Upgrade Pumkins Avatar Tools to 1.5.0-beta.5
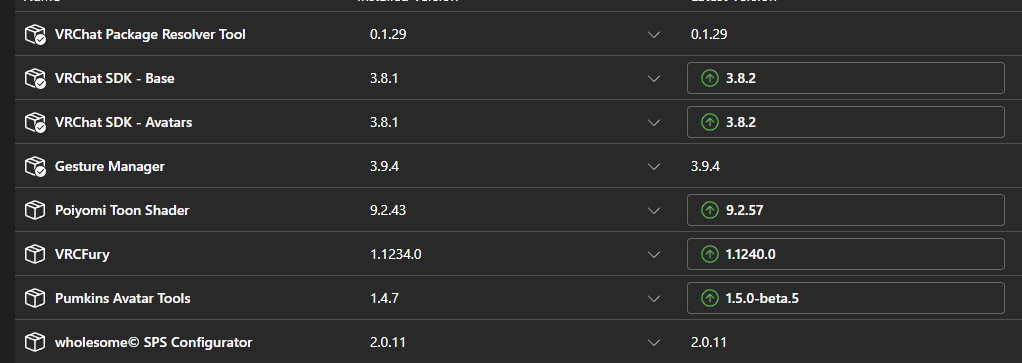This screenshot has width=1022, height=363. click(x=845, y=298)
